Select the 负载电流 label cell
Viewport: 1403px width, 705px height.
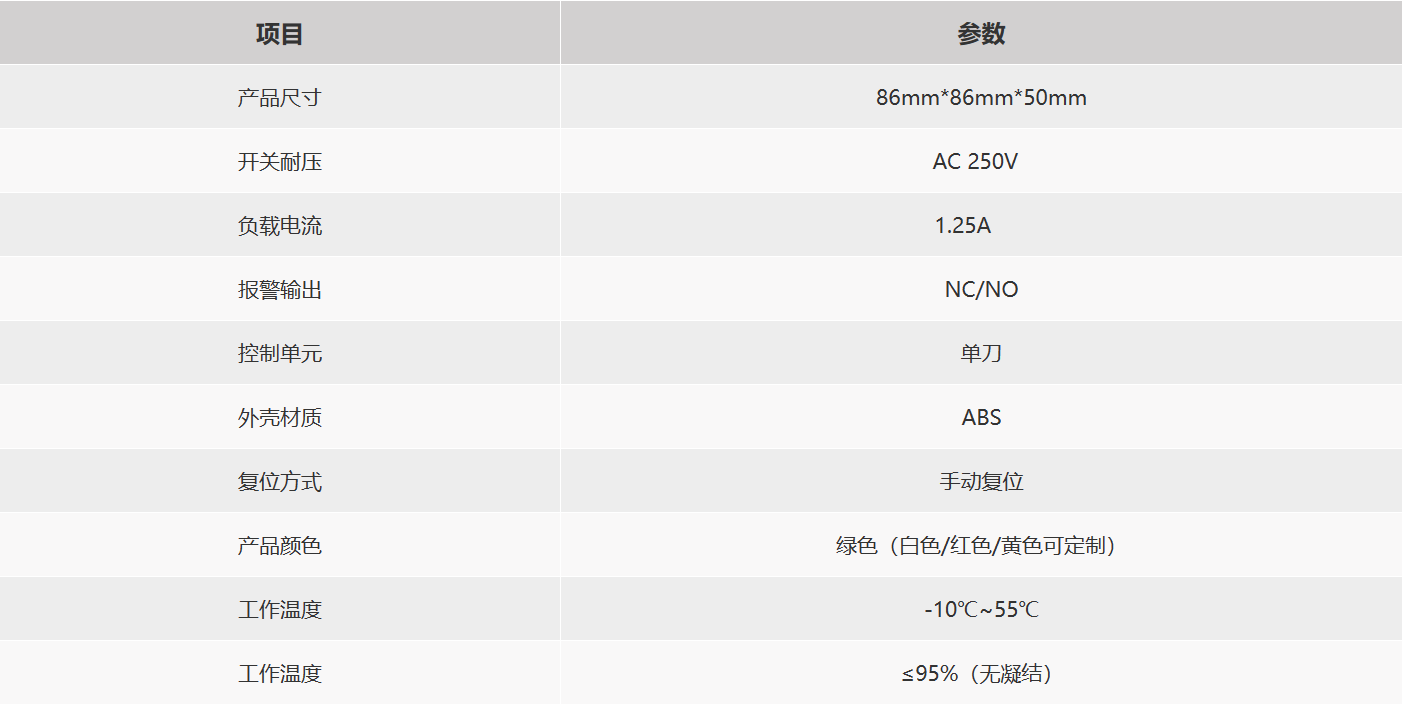pos(280,226)
